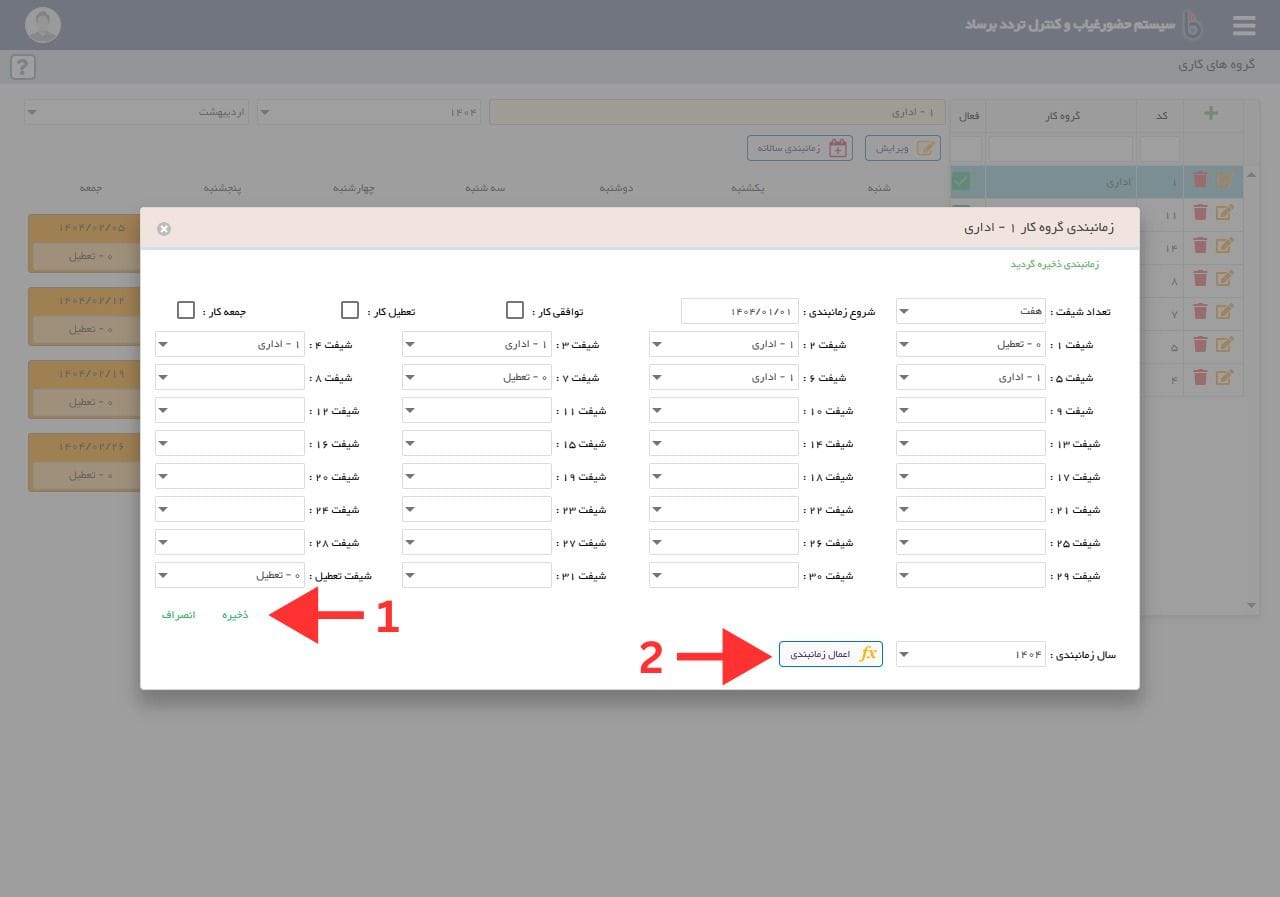
Task: Click the ذخیره save link
Action: [235, 615]
